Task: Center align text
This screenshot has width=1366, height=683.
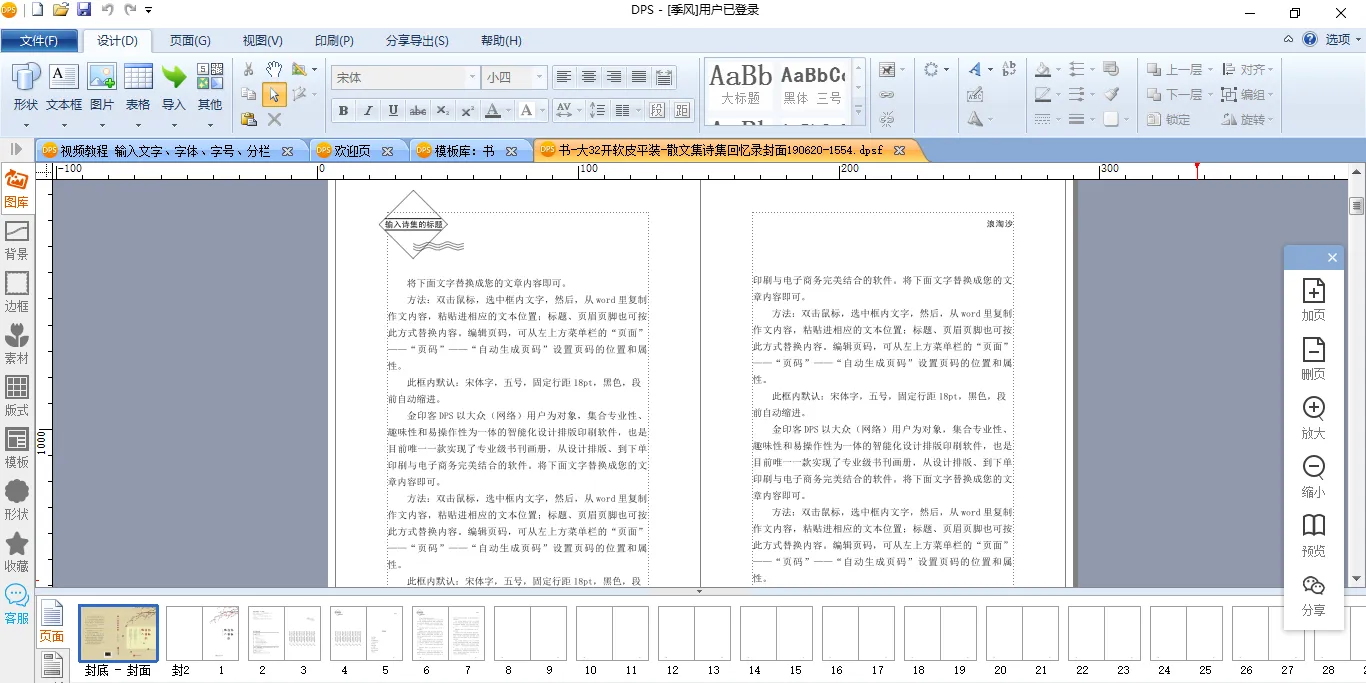Action: tap(589, 77)
